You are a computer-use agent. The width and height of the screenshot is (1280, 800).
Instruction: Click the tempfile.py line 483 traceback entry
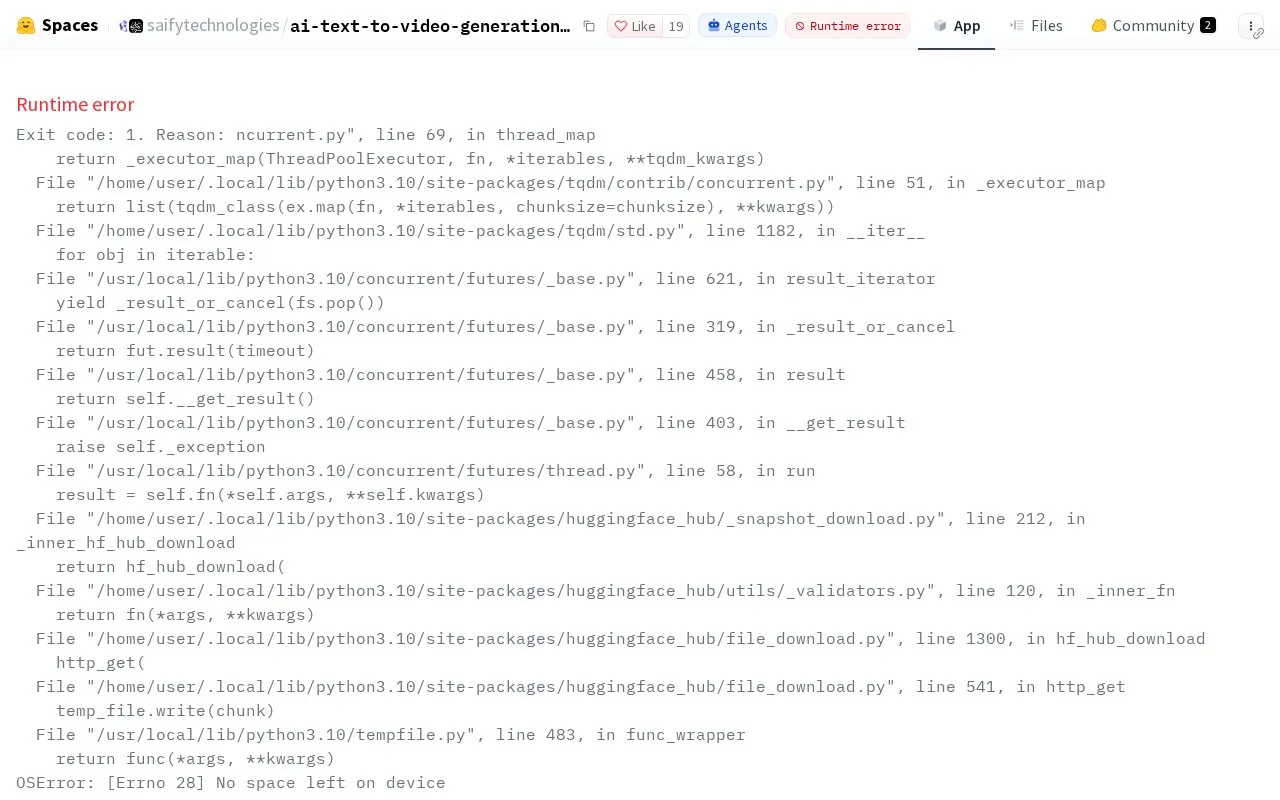click(x=391, y=734)
